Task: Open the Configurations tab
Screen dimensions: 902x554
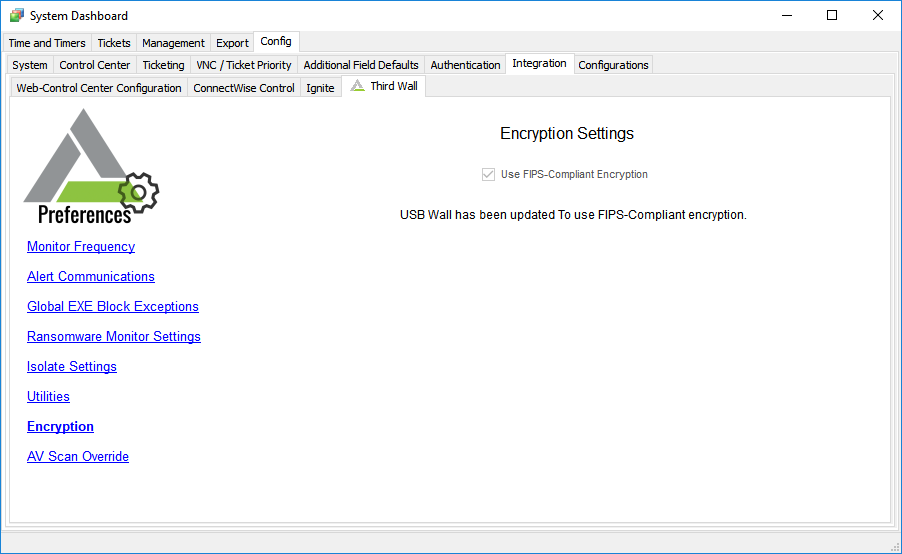Action: click(613, 65)
